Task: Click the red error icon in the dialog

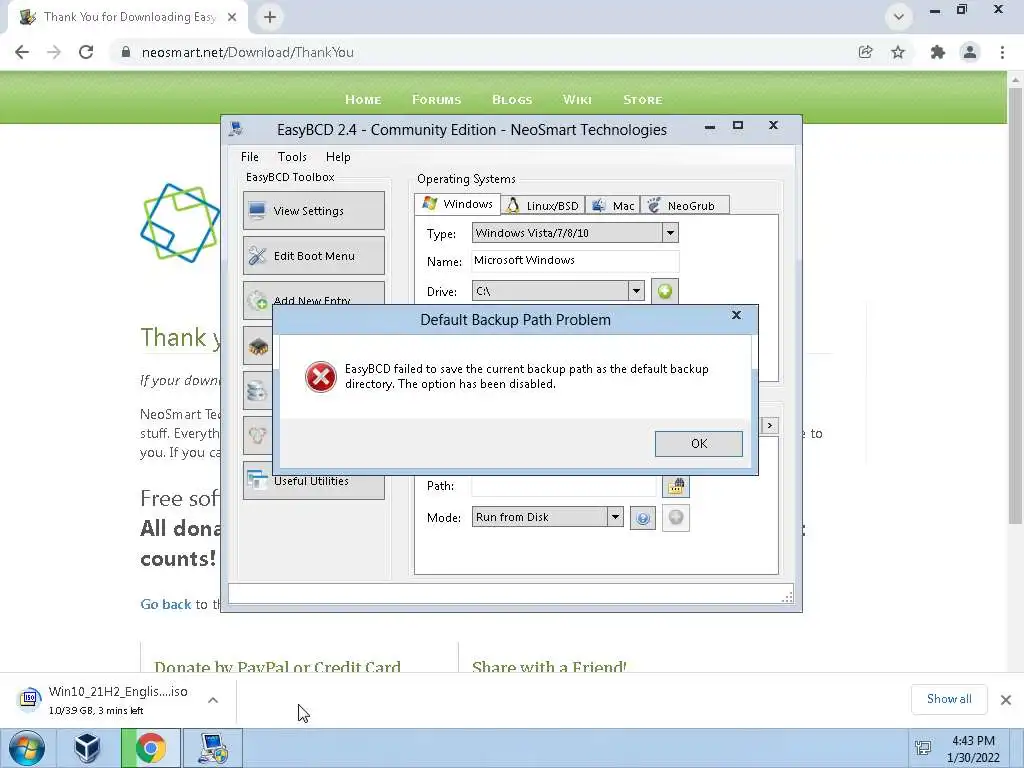Action: pyautogui.click(x=321, y=377)
